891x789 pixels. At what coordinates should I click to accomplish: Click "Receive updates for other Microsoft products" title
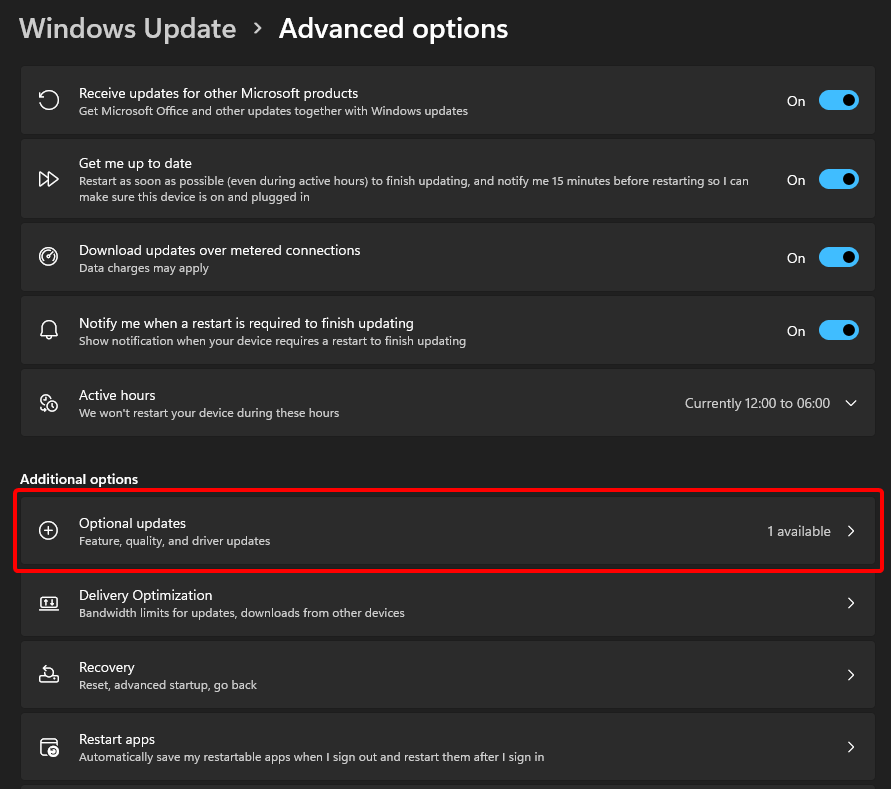point(218,93)
